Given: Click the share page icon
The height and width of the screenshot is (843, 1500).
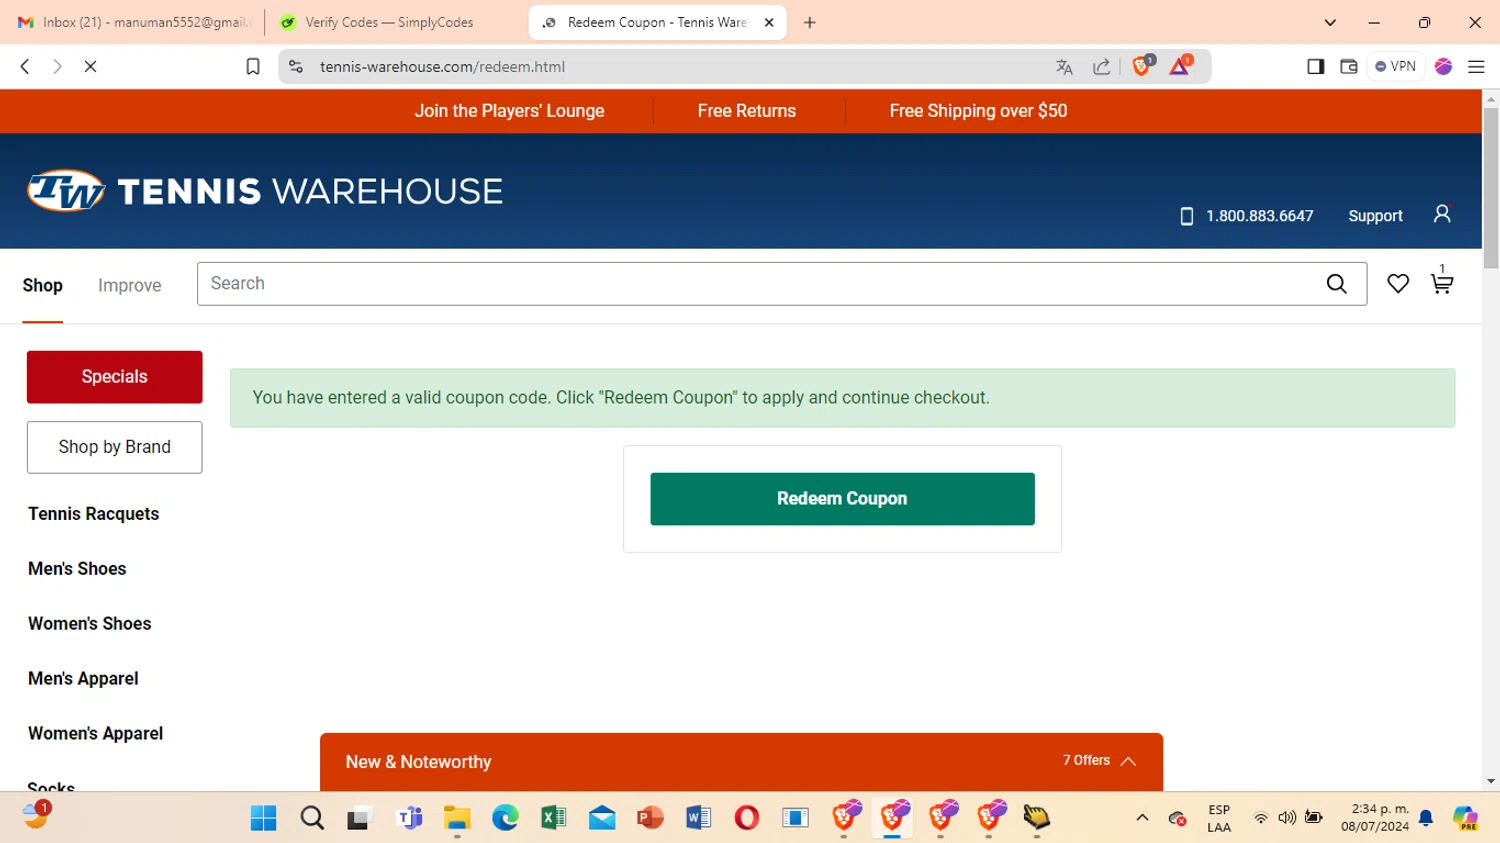Looking at the screenshot, I should (x=1102, y=67).
